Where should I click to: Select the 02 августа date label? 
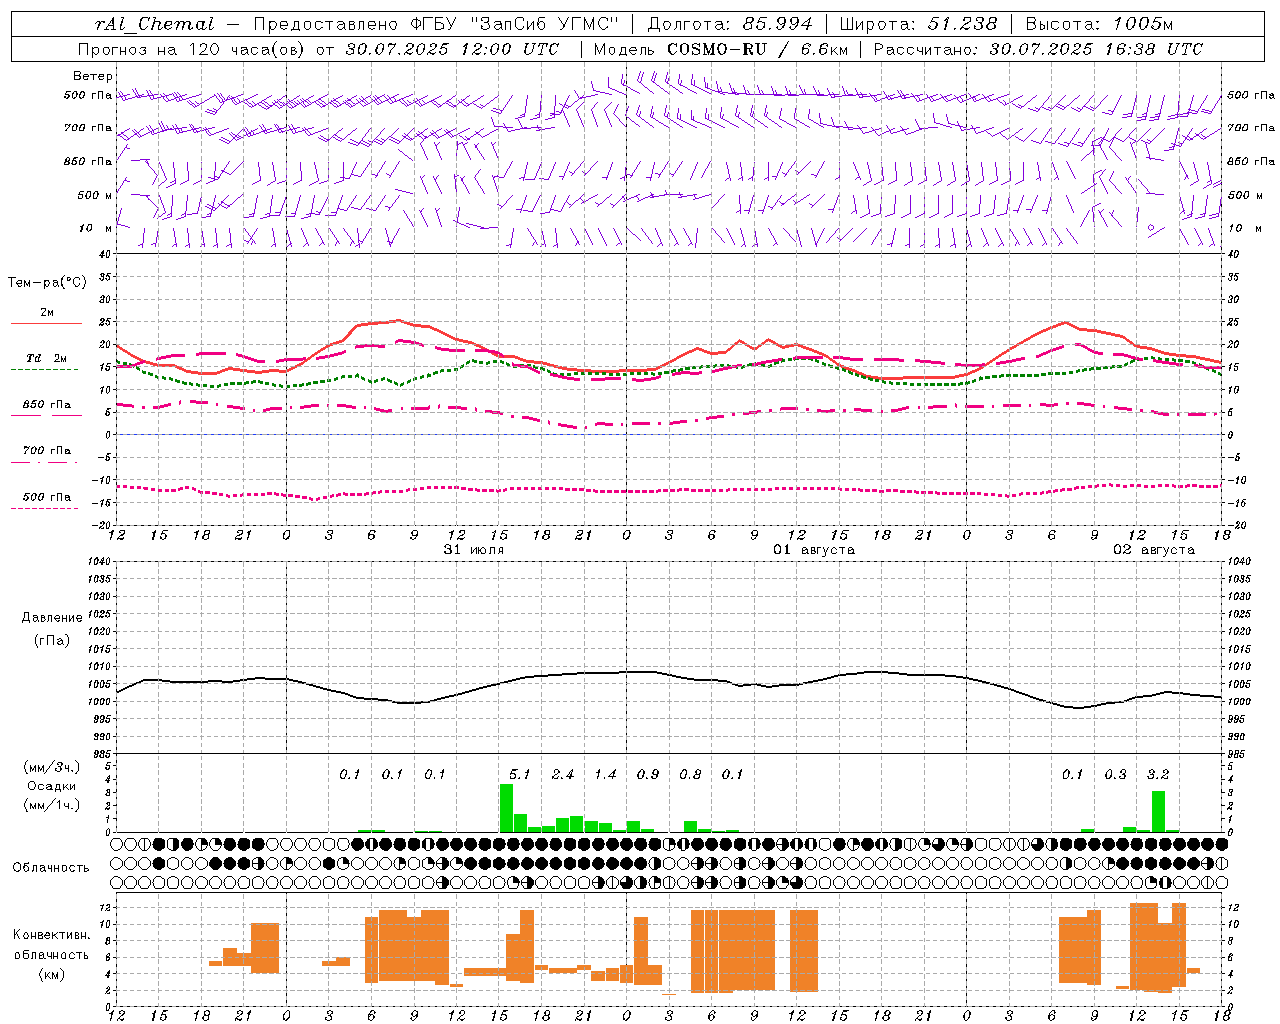[1154, 550]
